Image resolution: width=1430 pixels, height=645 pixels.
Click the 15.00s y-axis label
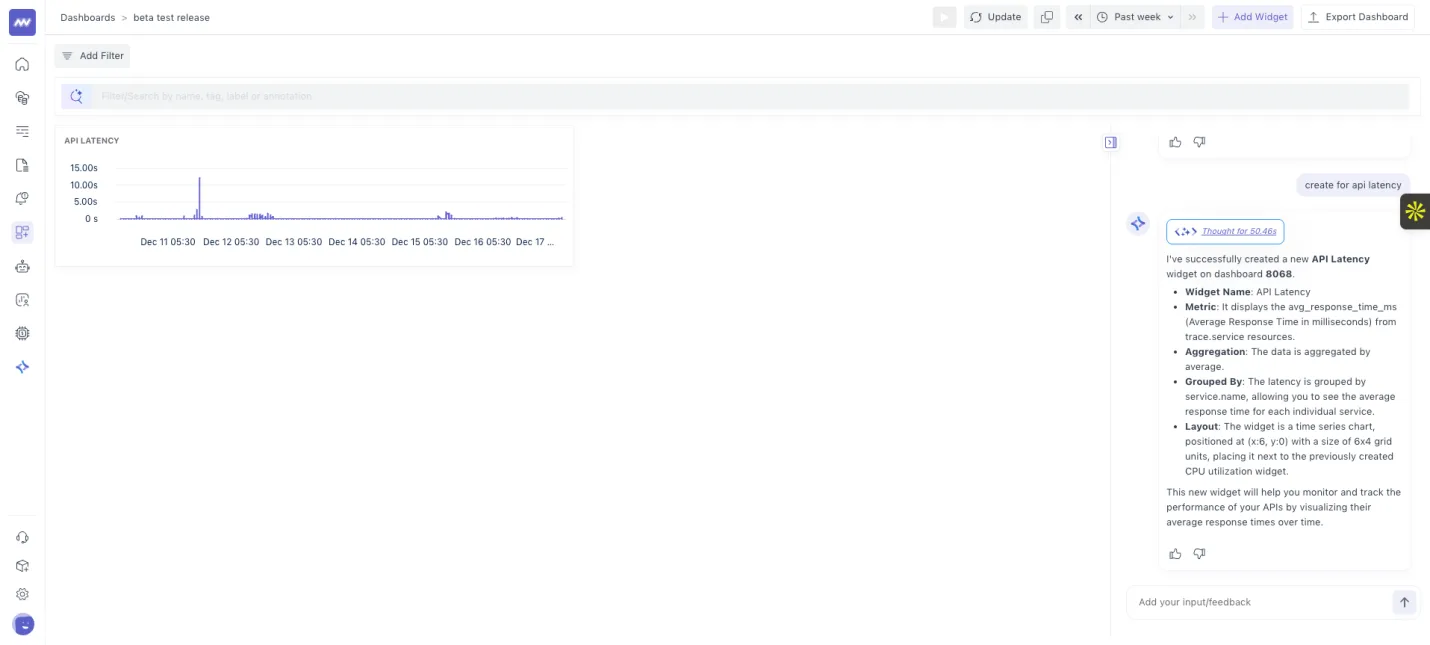tap(84, 168)
